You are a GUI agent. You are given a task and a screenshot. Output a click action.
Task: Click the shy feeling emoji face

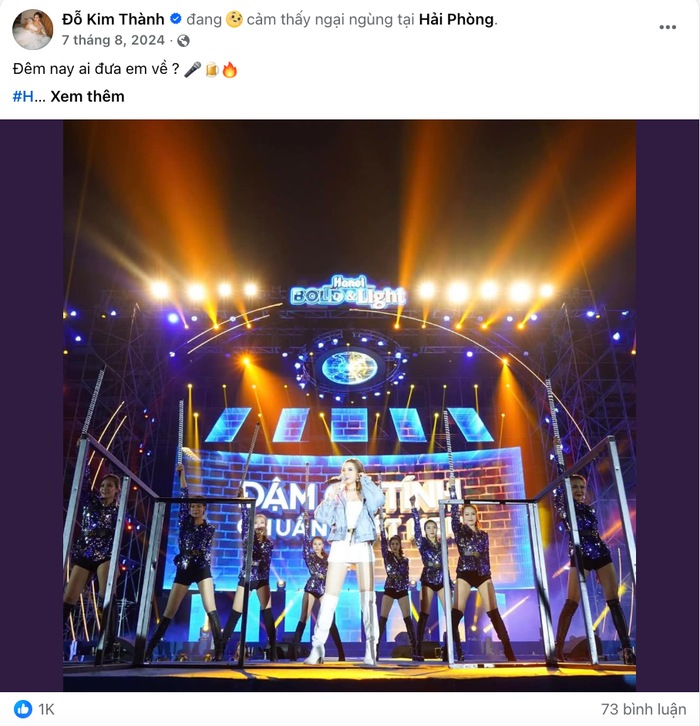[x=234, y=19]
